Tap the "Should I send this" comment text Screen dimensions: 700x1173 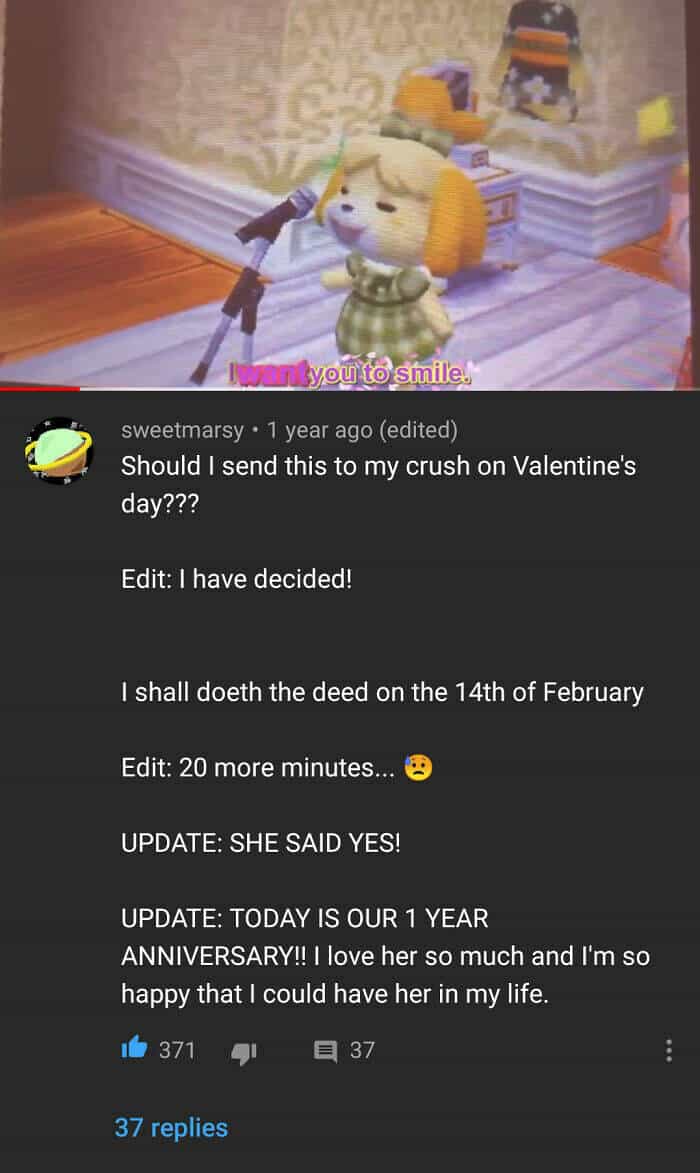tap(378, 485)
